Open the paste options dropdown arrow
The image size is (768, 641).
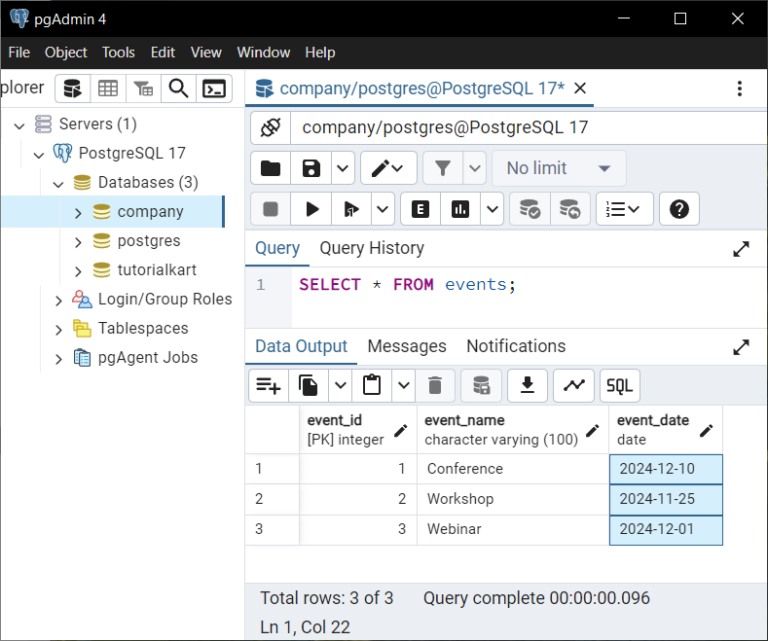pyautogui.click(x=404, y=385)
